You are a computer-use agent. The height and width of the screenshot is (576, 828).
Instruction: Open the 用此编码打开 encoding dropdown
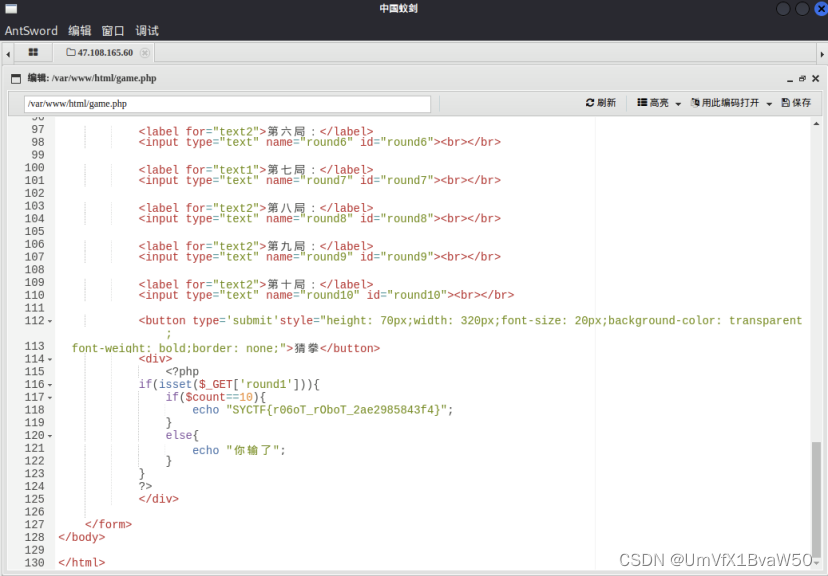click(x=731, y=103)
